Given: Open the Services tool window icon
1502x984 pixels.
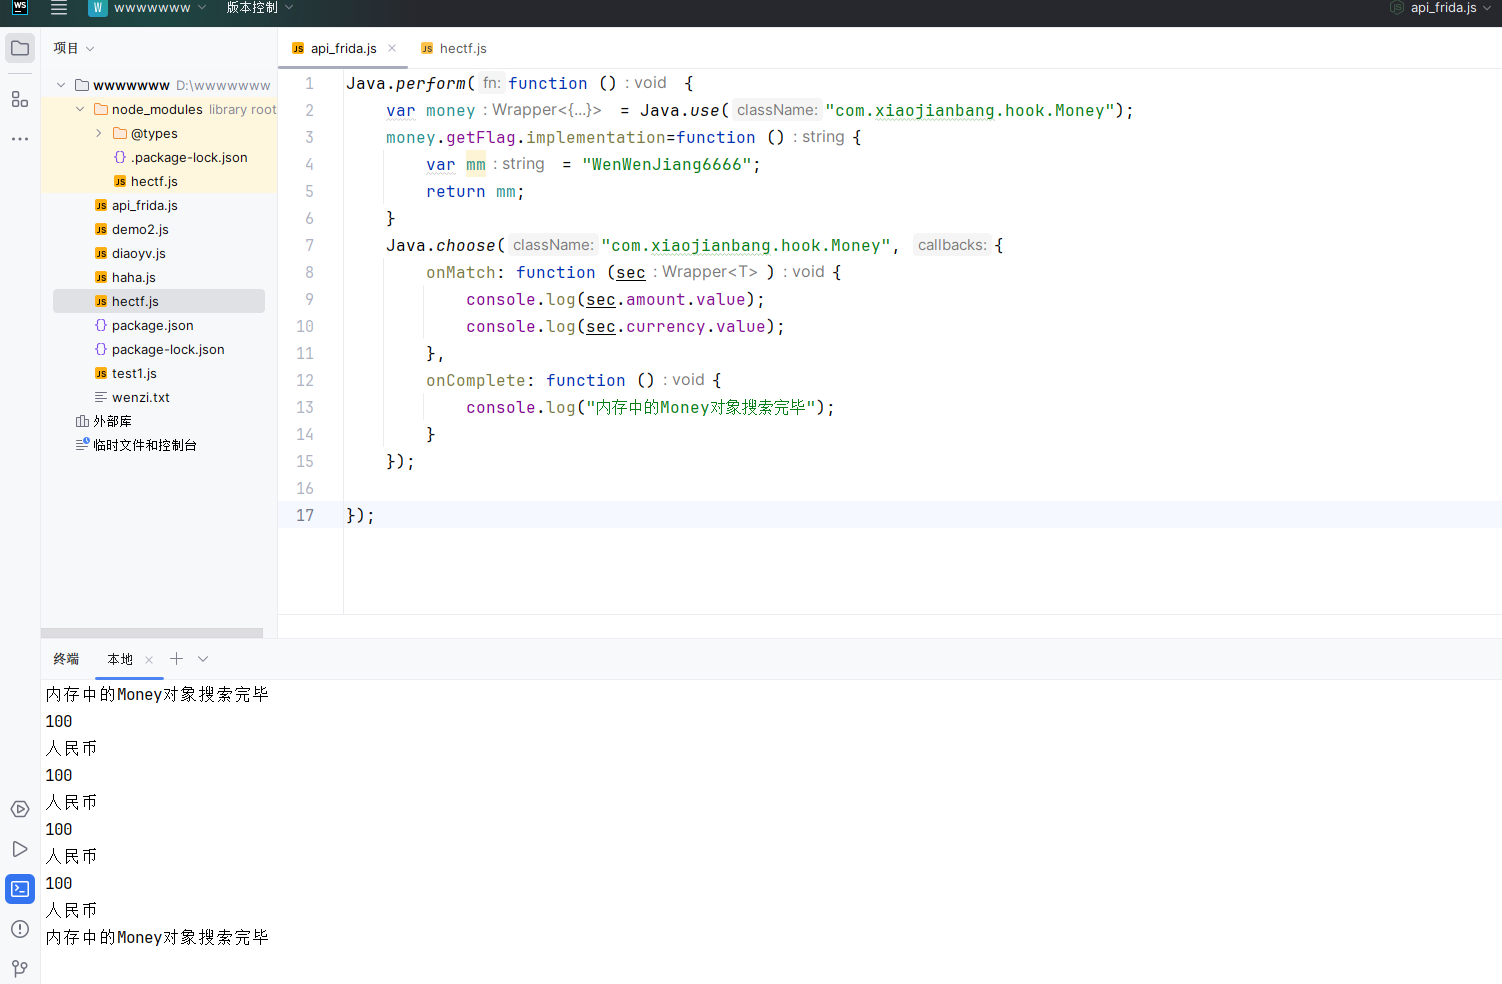Looking at the screenshot, I should 20,809.
